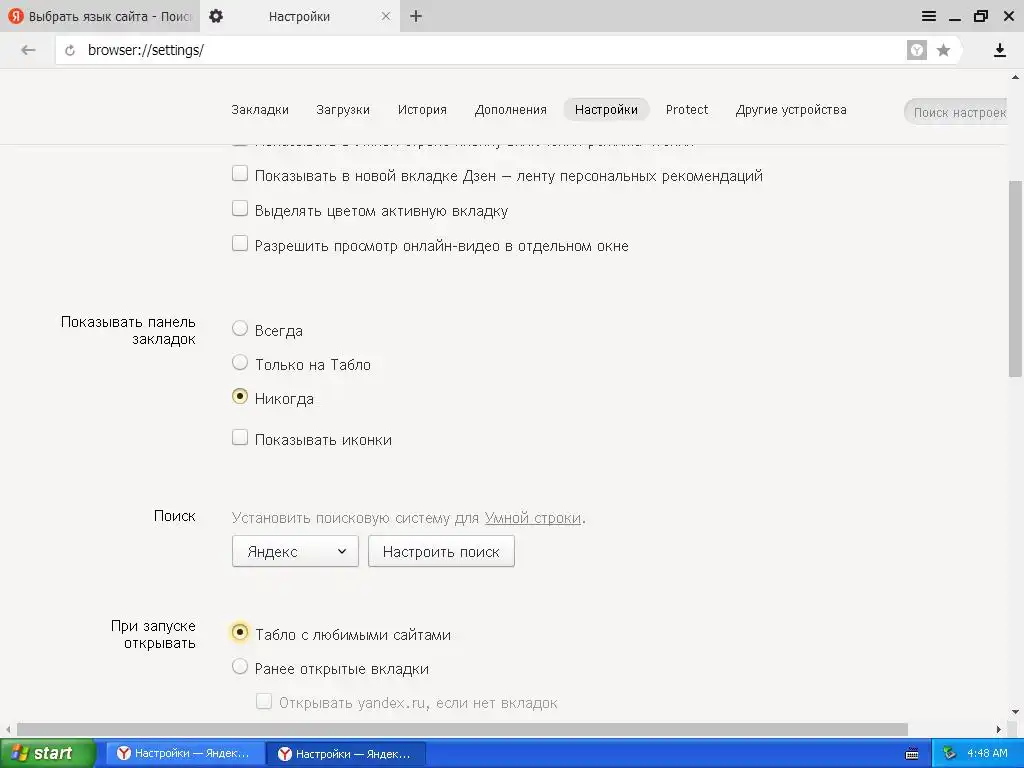The image size is (1024, 768).
Task: Open the browser hamburger menu
Action: coord(929,16)
